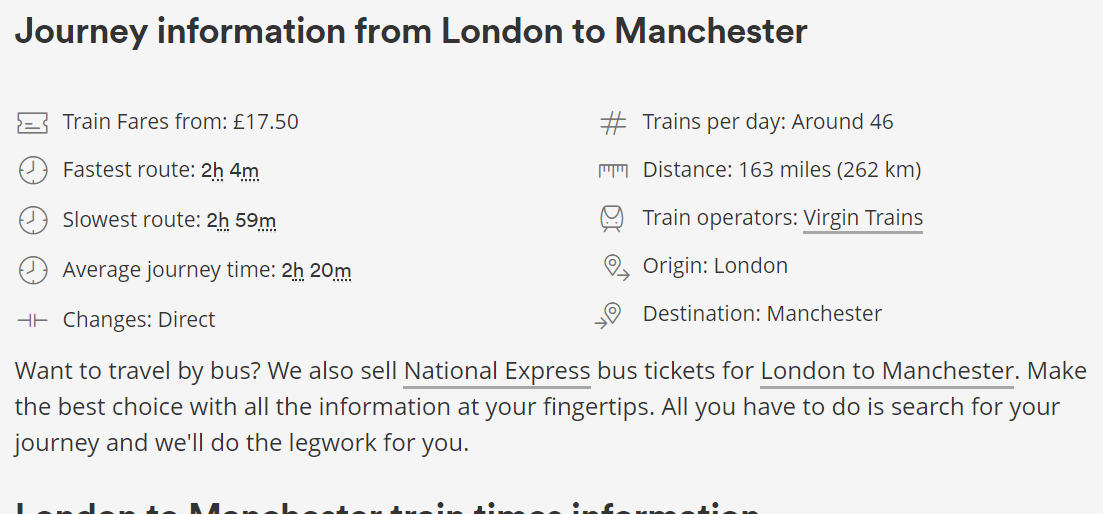Screen dimensions: 1103x514
Task: Click the 2h 4m fastest route duration
Action: point(230,170)
